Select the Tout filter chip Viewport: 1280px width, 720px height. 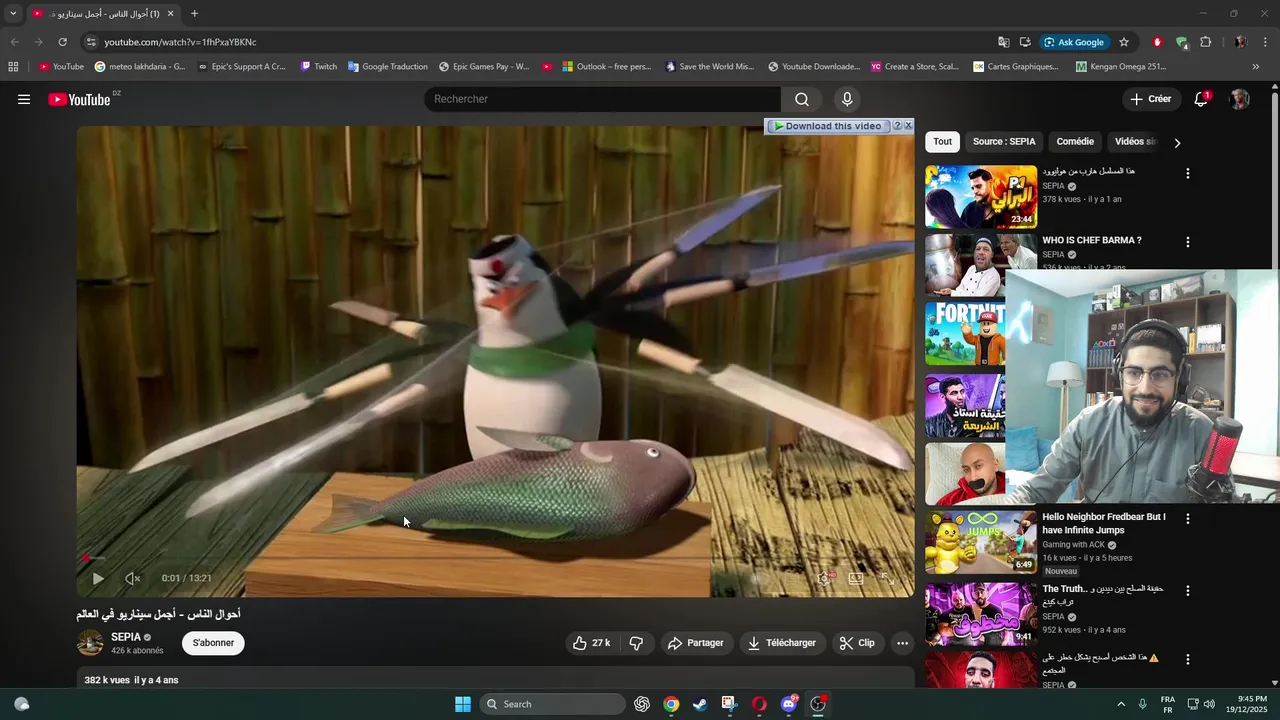(x=942, y=142)
